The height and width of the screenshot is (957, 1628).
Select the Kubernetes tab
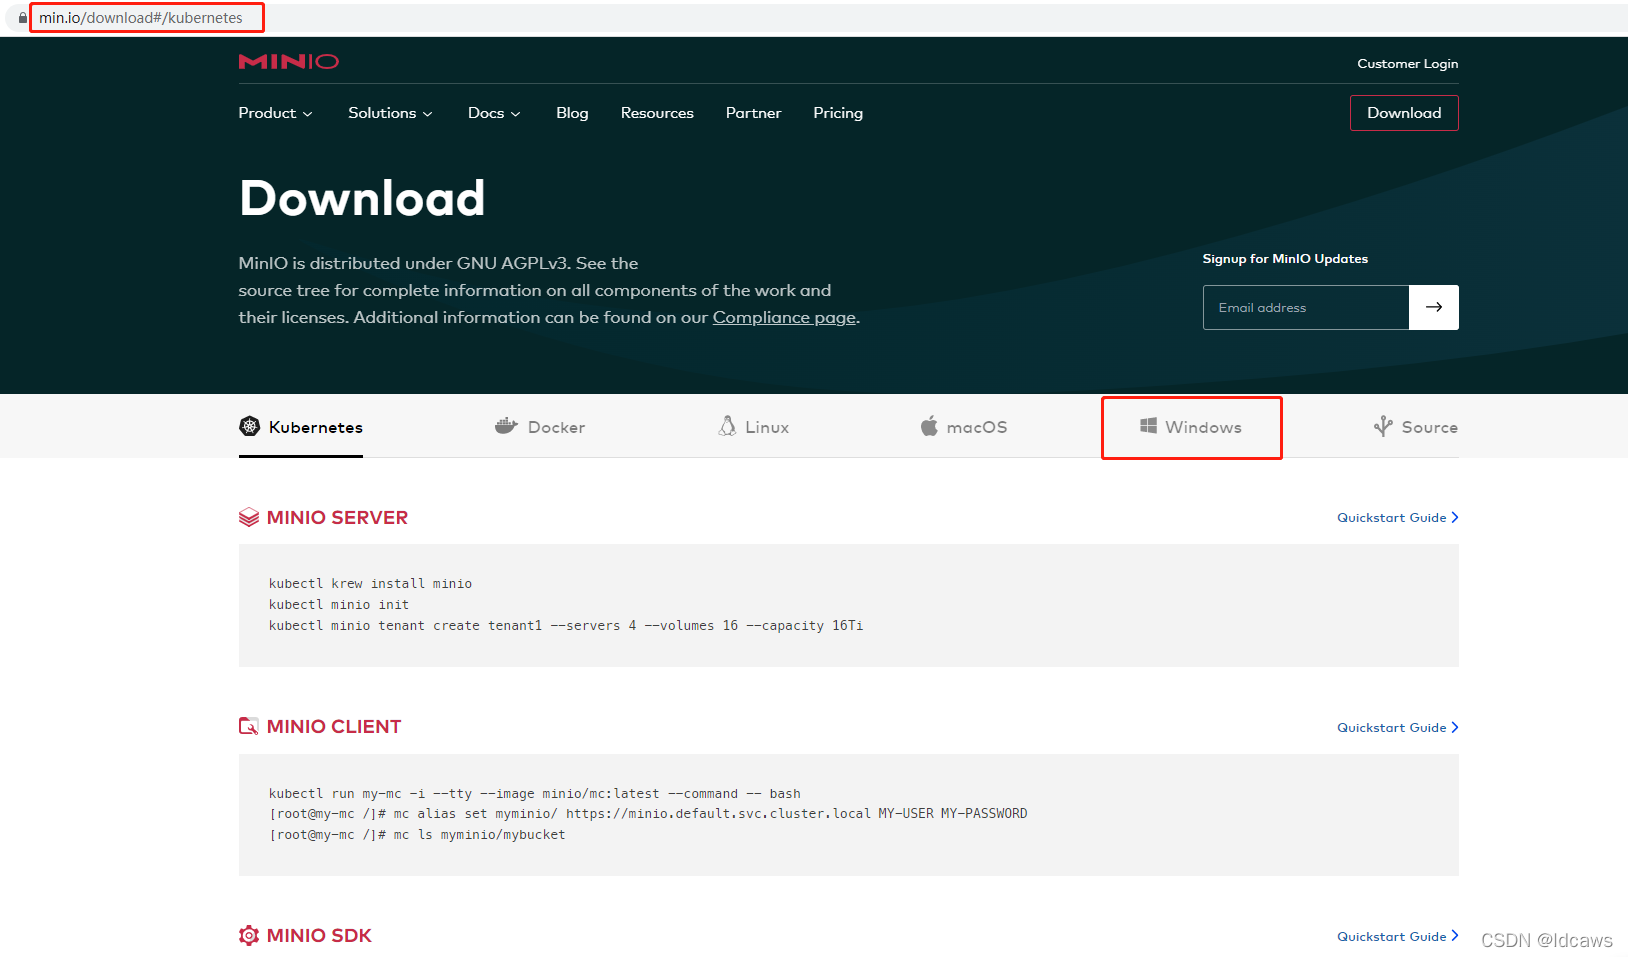301,427
